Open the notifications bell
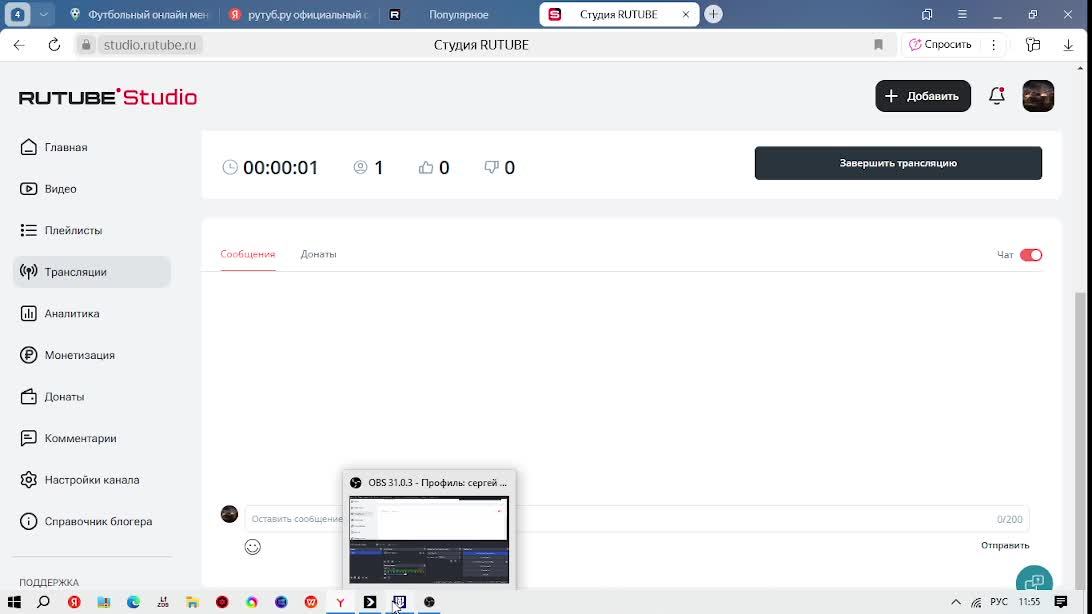 (x=997, y=96)
